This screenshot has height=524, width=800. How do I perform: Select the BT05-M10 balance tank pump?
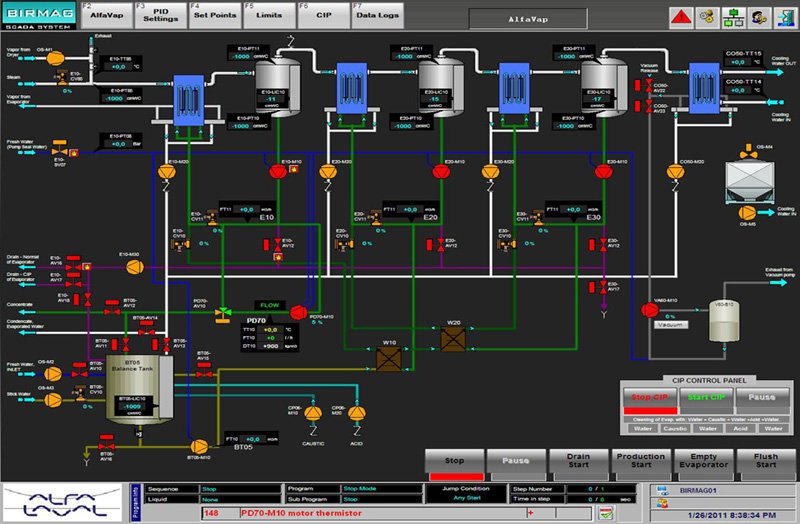coord(199,446)
